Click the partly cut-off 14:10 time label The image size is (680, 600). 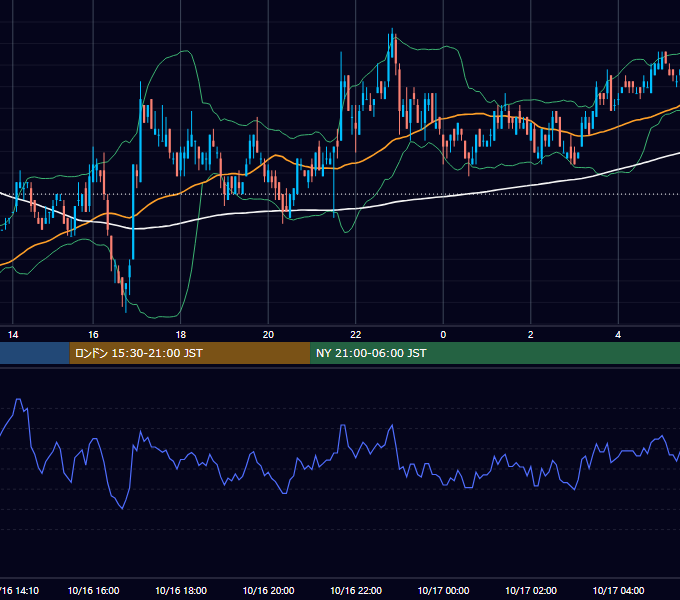[19, 590]
